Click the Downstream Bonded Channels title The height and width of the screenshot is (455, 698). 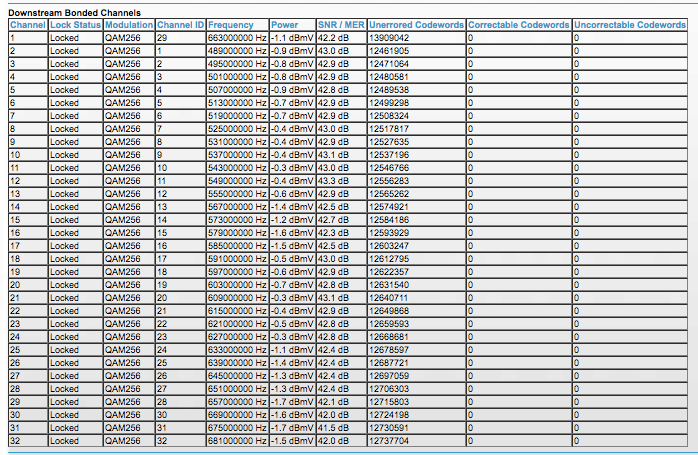coord(66,11)
